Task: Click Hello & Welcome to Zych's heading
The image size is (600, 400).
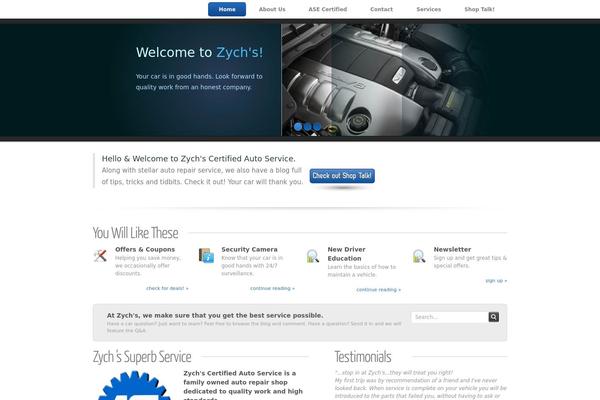Action: pos(199,158)
